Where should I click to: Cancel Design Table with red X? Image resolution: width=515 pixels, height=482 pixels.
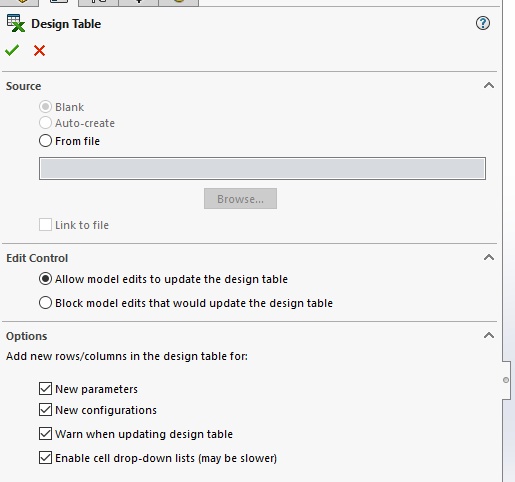[x=39, y=51]
